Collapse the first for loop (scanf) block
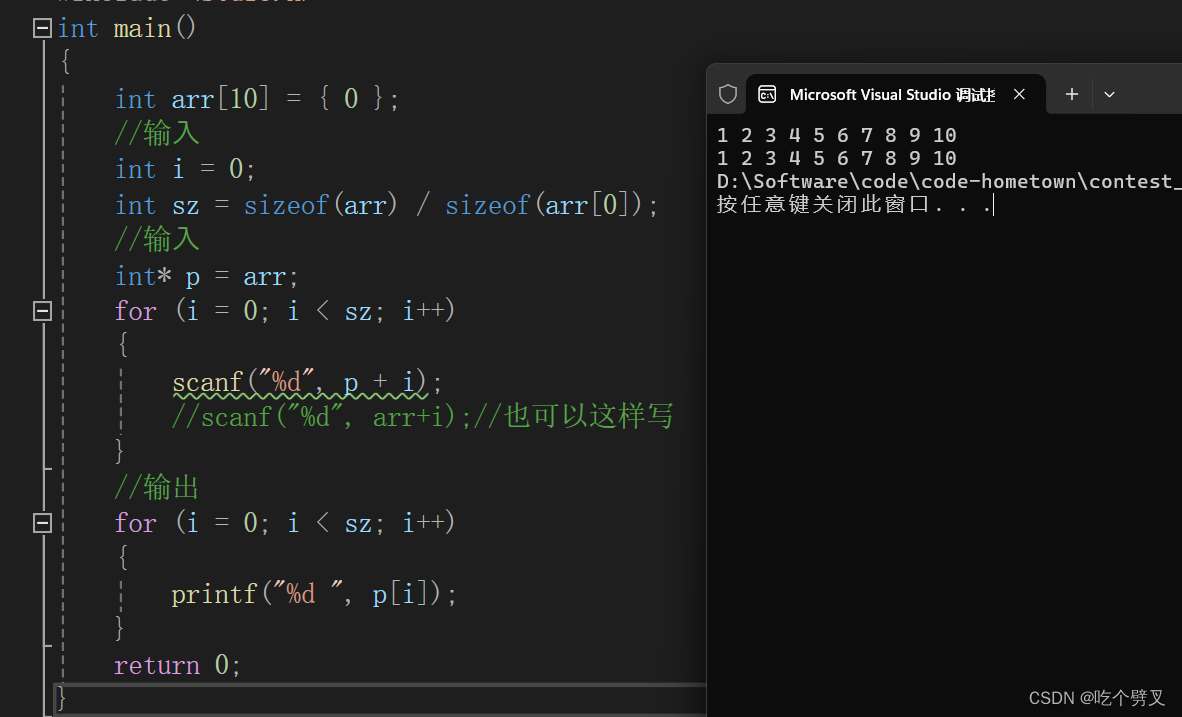Screen dimensions: 1182x717 click(x=42, y=311)
